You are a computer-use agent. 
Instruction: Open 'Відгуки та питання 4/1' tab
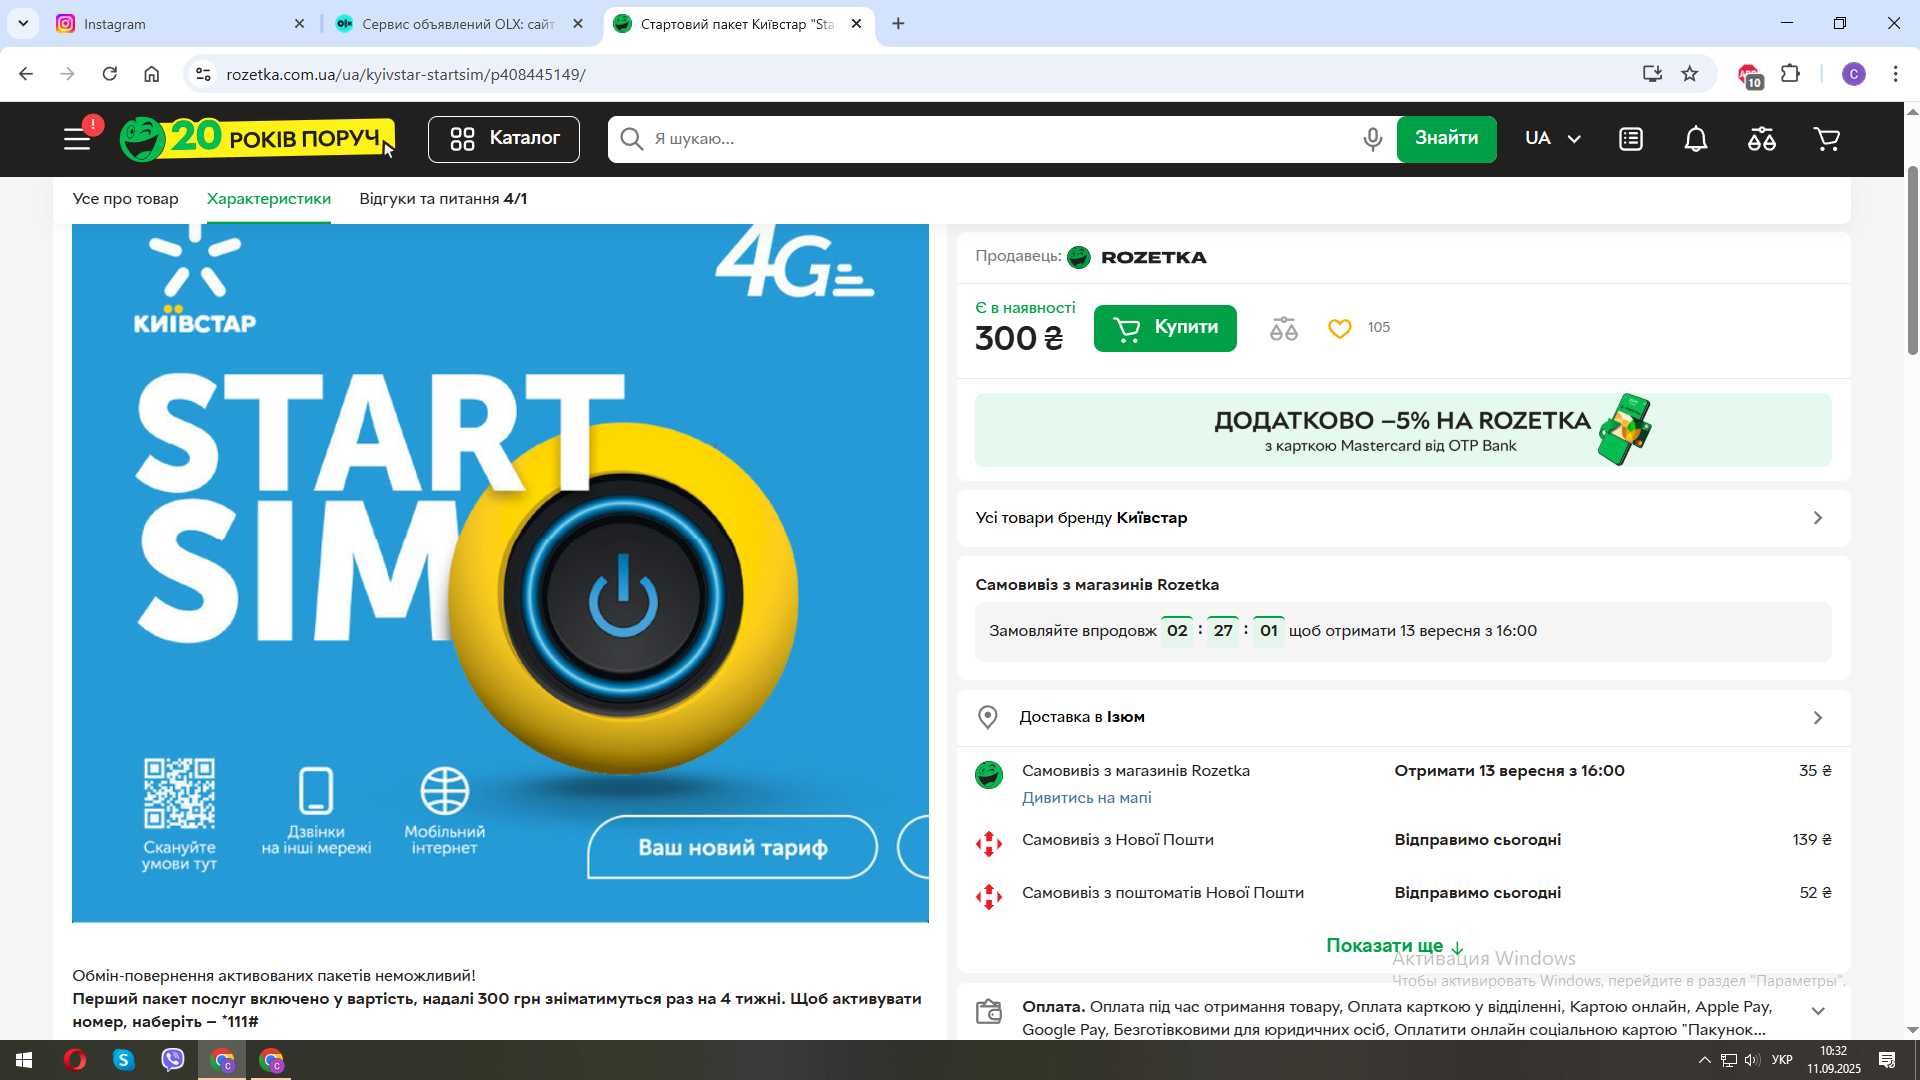click(443, 199)
